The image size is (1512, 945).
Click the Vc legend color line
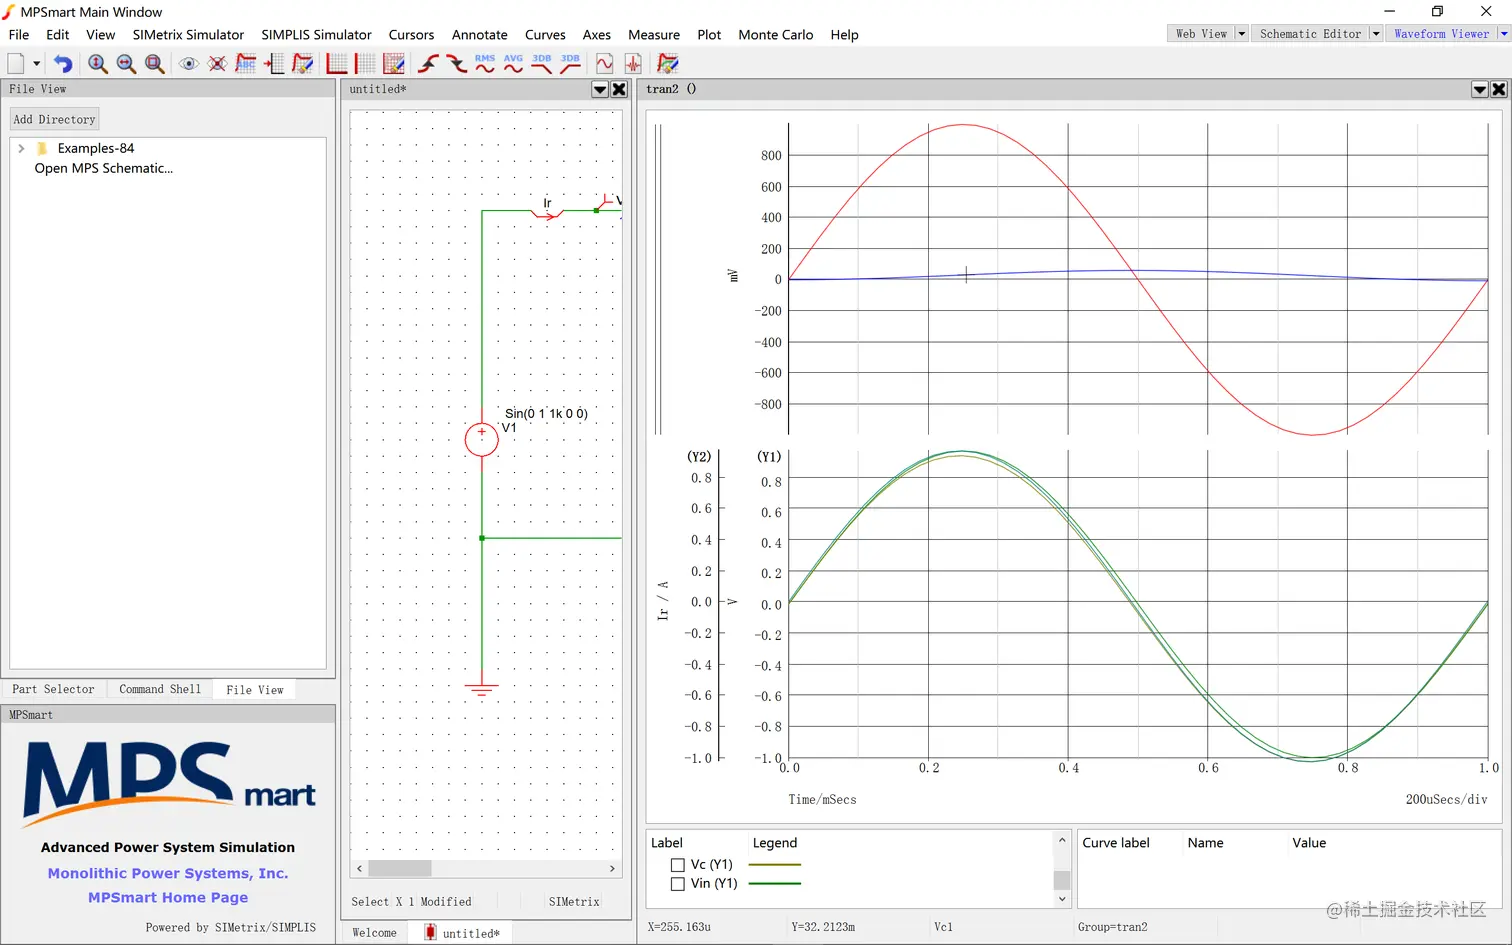pos(775,865)
